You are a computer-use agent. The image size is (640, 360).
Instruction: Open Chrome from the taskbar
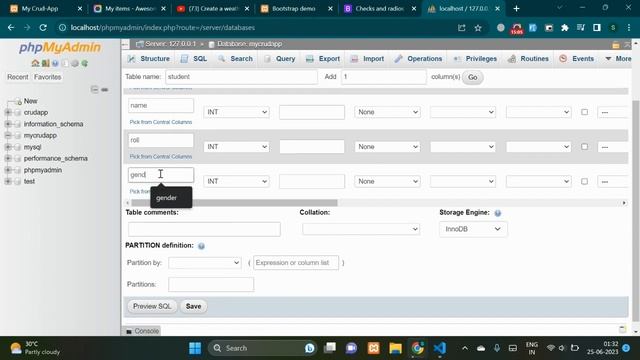click(x=417, y=348)
